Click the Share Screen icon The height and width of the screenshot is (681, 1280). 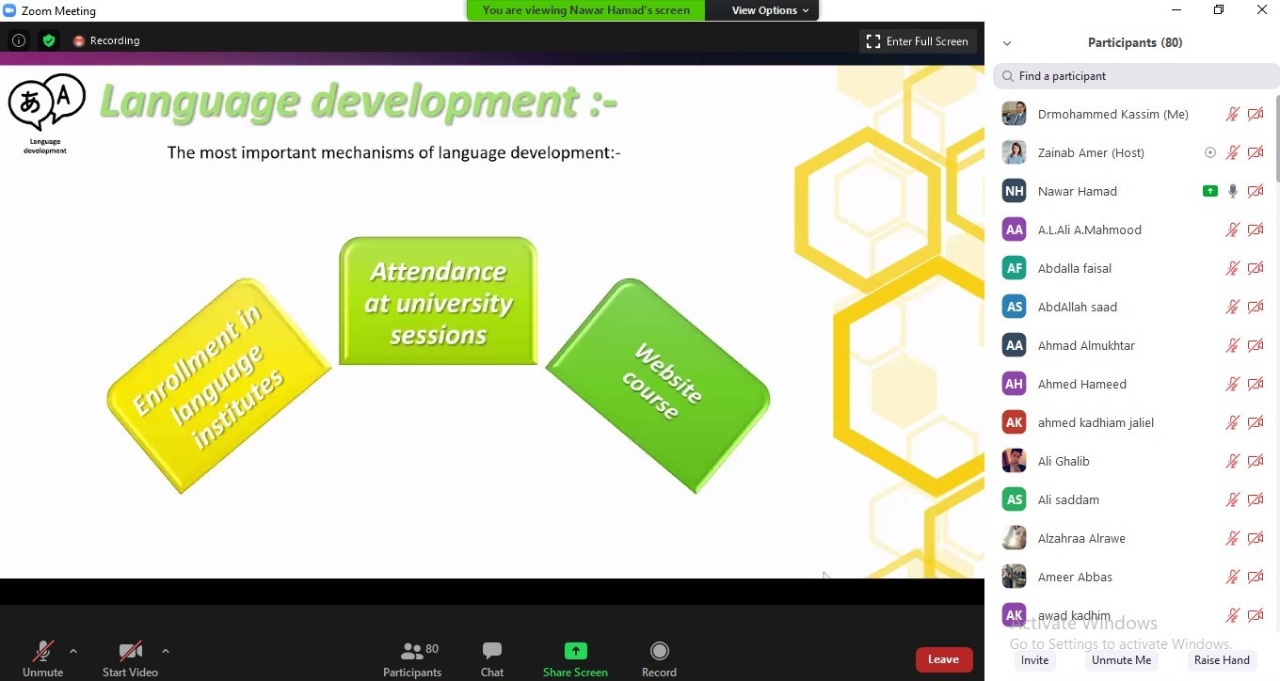(x=575, y=651)
